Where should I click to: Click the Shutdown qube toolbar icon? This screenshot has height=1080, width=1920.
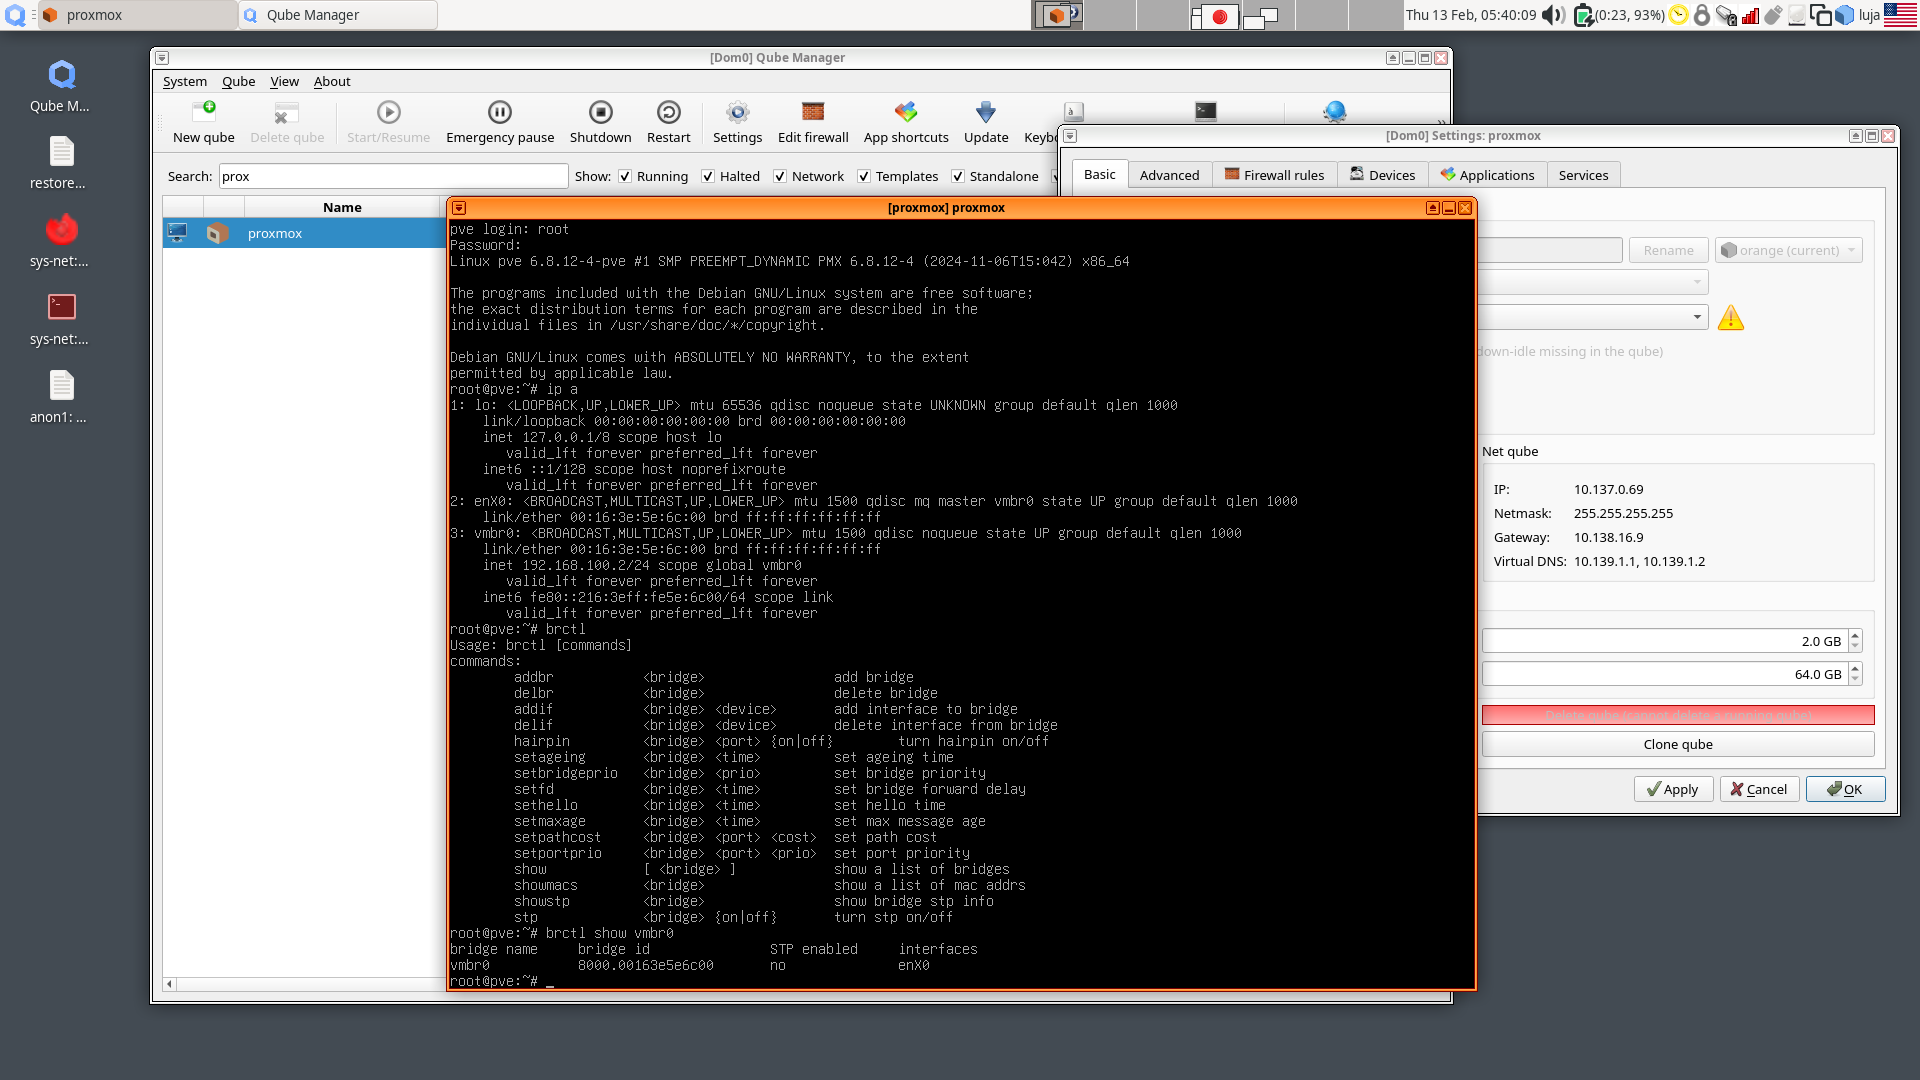(x=600, y=122)
